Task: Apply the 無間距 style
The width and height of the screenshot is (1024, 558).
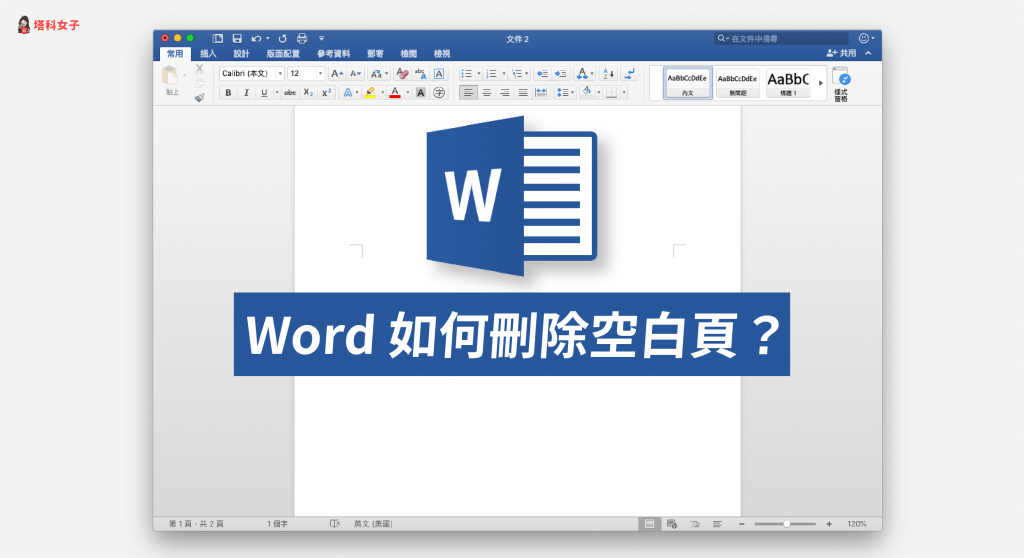Action: coord(738,83)
